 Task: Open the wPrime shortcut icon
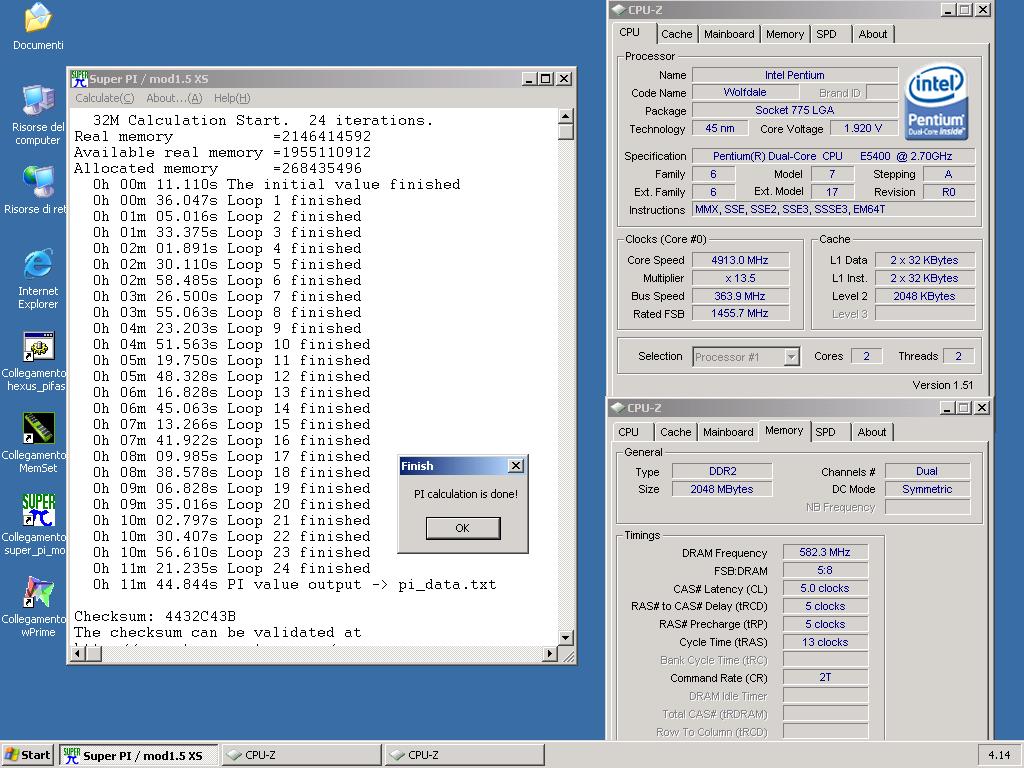pyautogui.click(x=39, y=592)
